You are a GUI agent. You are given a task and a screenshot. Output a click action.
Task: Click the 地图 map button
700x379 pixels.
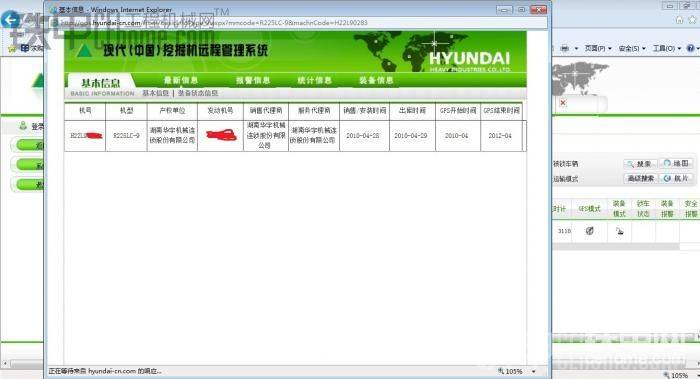click(676, 163)
